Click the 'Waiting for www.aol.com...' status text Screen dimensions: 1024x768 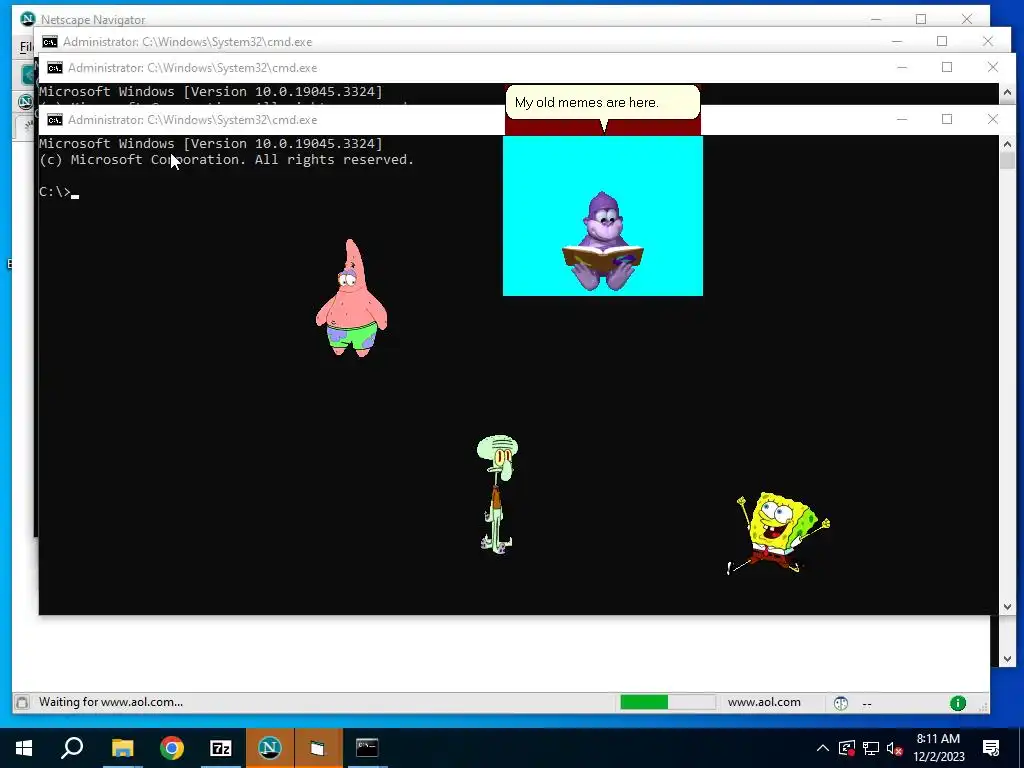click(x=111, y=702)
